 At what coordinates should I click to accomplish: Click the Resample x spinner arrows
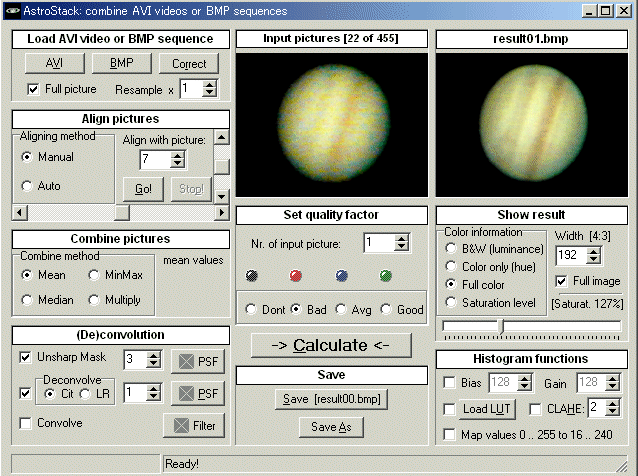(209, 88)
